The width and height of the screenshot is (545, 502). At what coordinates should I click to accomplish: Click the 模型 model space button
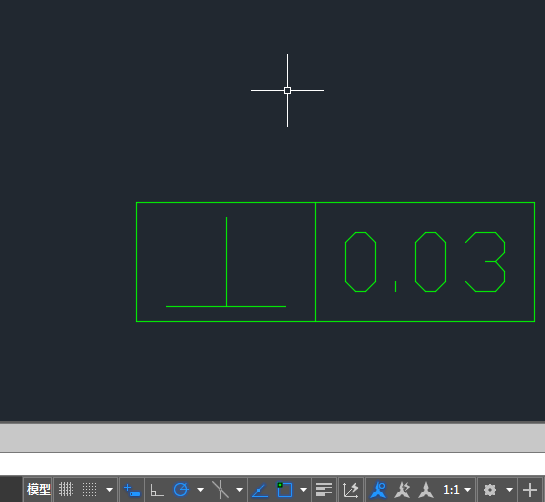38,489
